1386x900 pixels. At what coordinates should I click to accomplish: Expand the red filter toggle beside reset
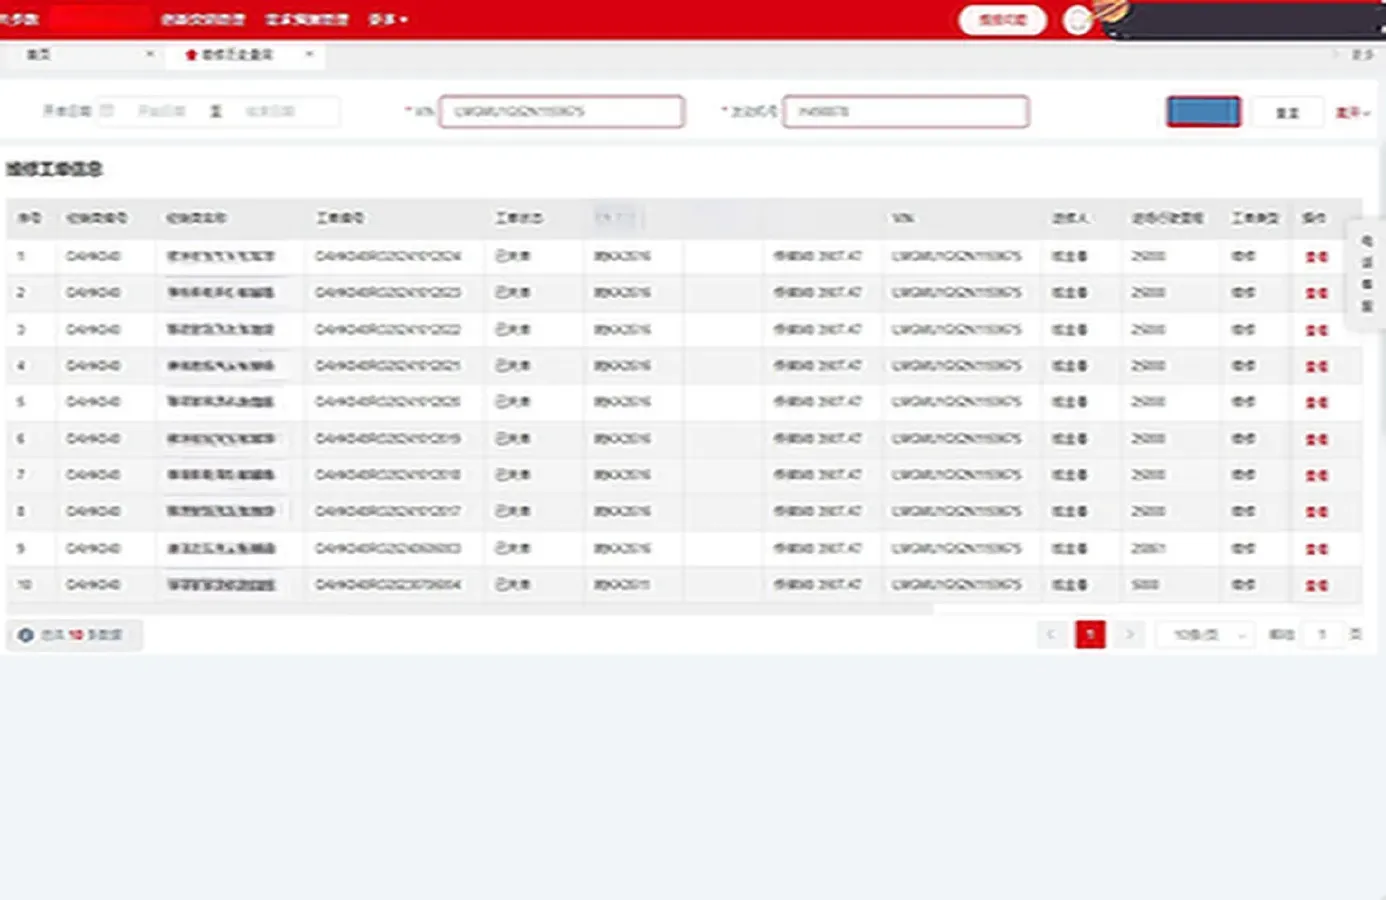[x=1352, y=113]
